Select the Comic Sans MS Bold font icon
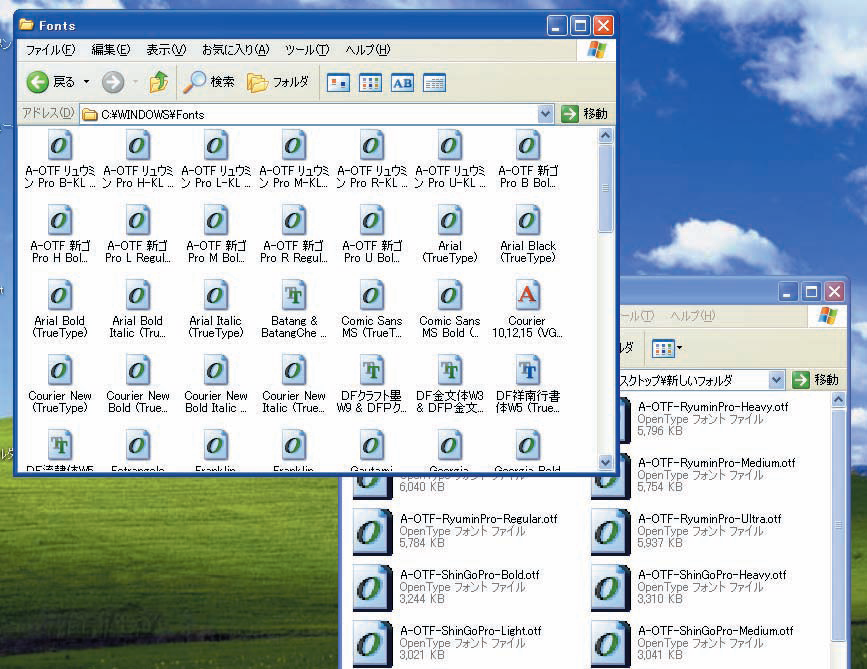The image size is (867, 669). (x=450, y=296)
